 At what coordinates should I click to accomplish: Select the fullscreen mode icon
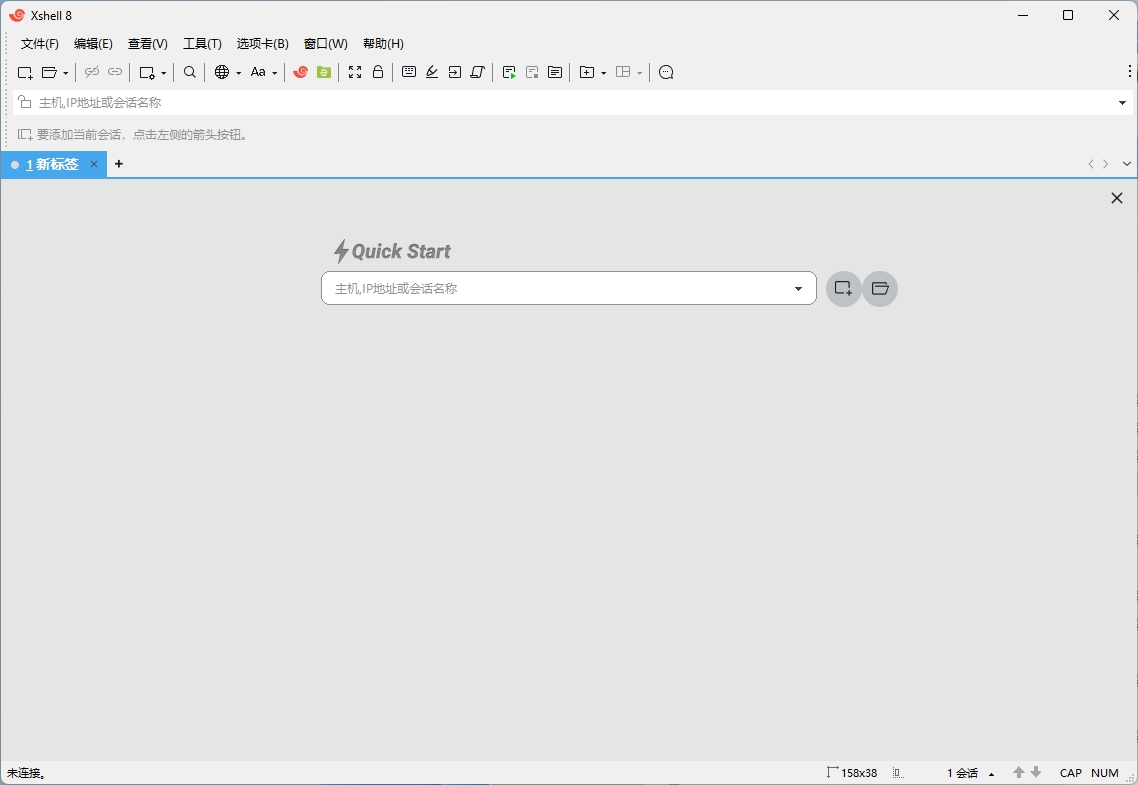(355, 72)
